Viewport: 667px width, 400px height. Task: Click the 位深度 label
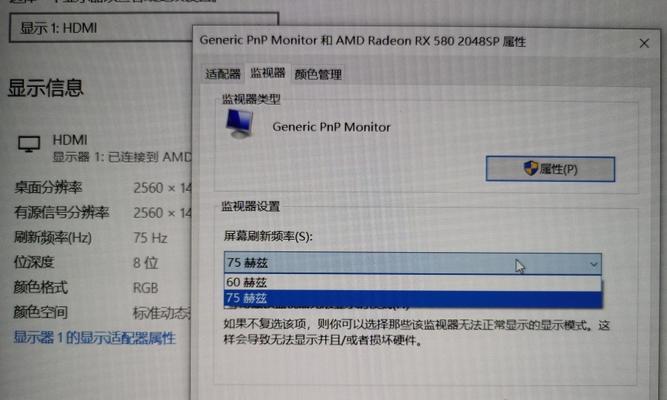(34, 262)
